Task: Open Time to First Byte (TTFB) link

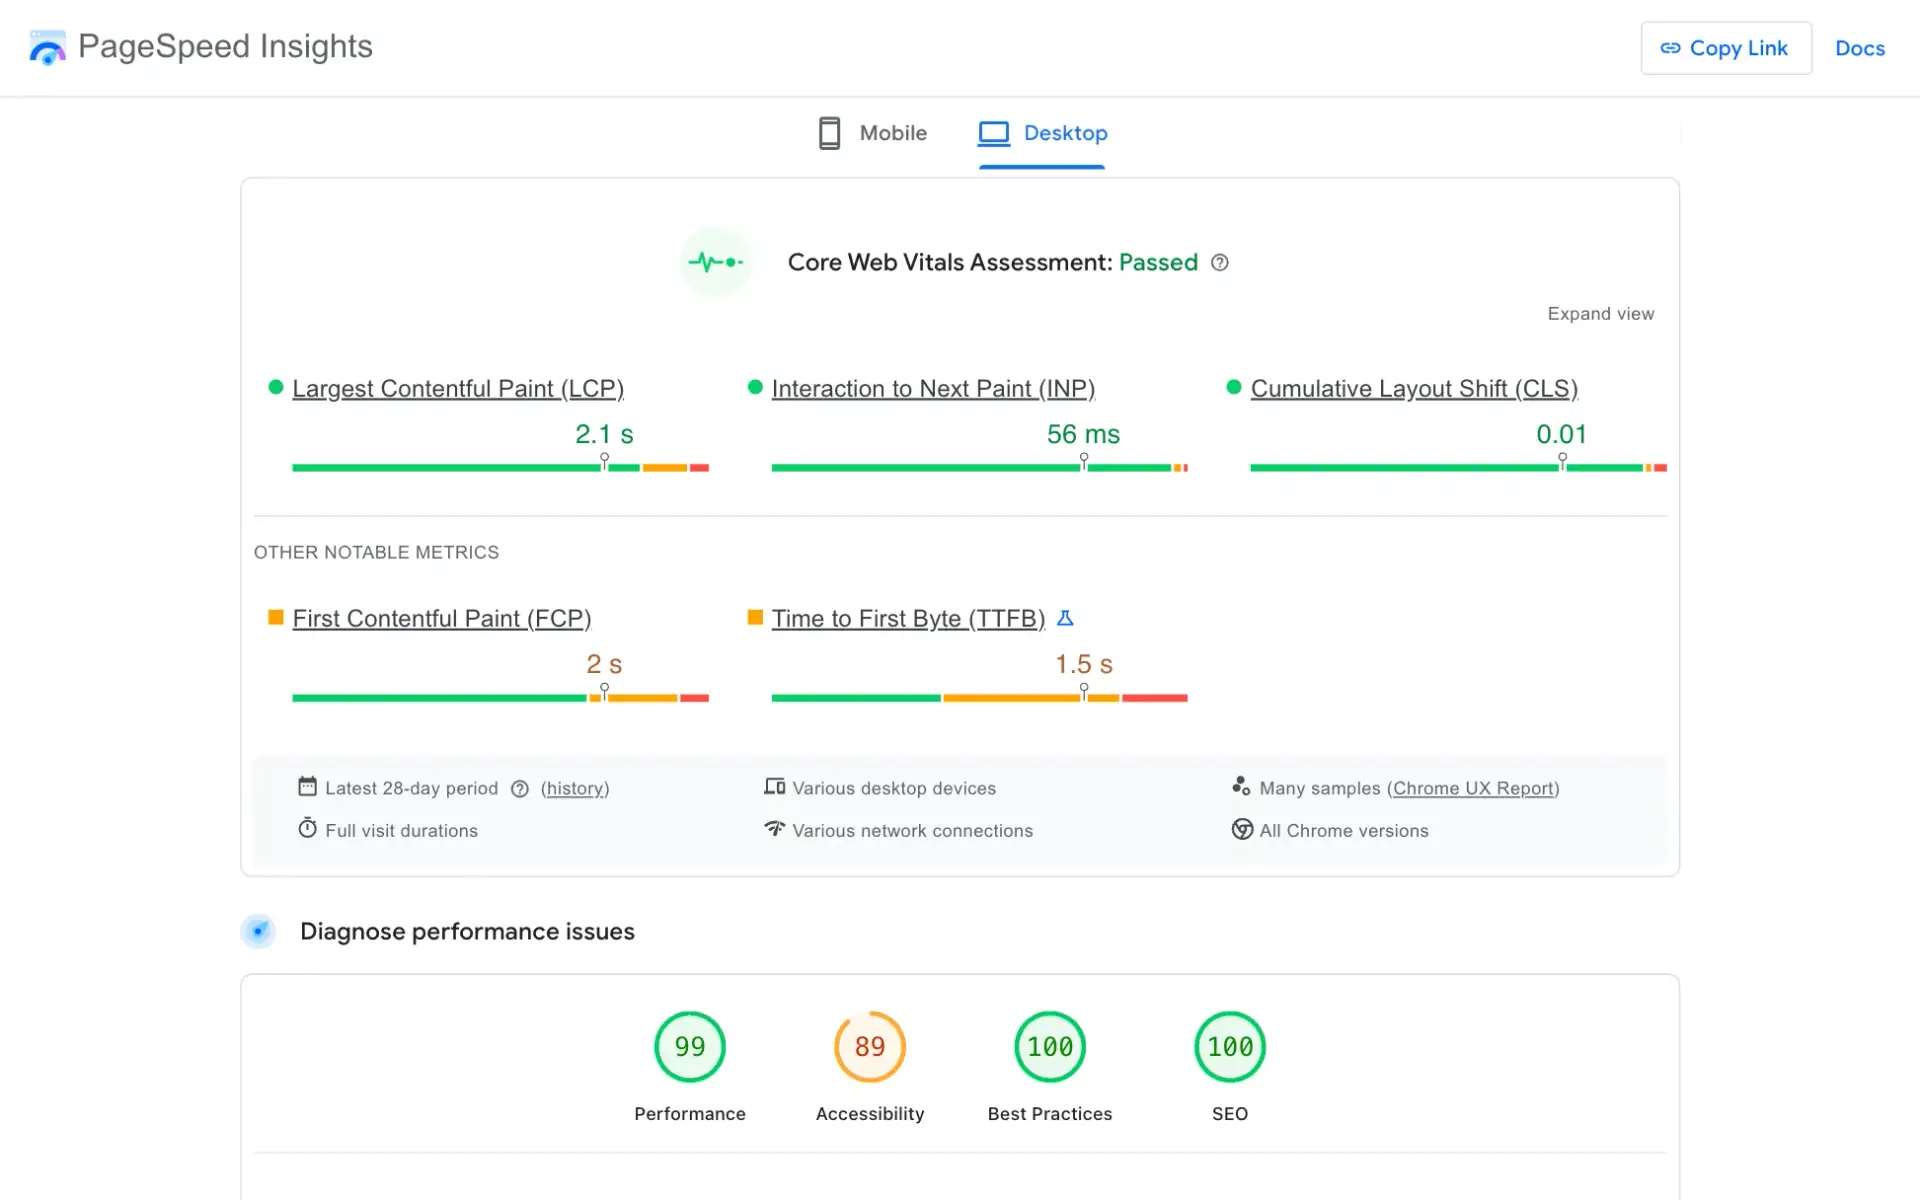Action: point(908,619)
